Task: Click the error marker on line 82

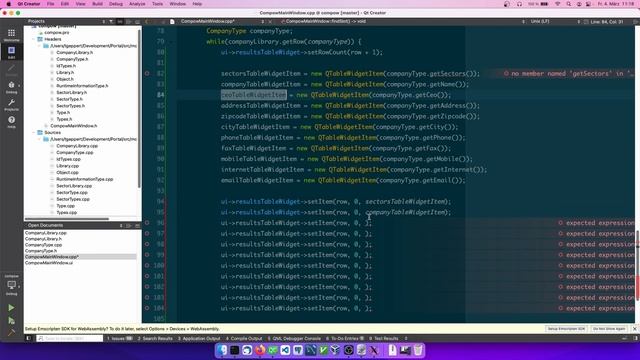Action: [x=147, y=74]
